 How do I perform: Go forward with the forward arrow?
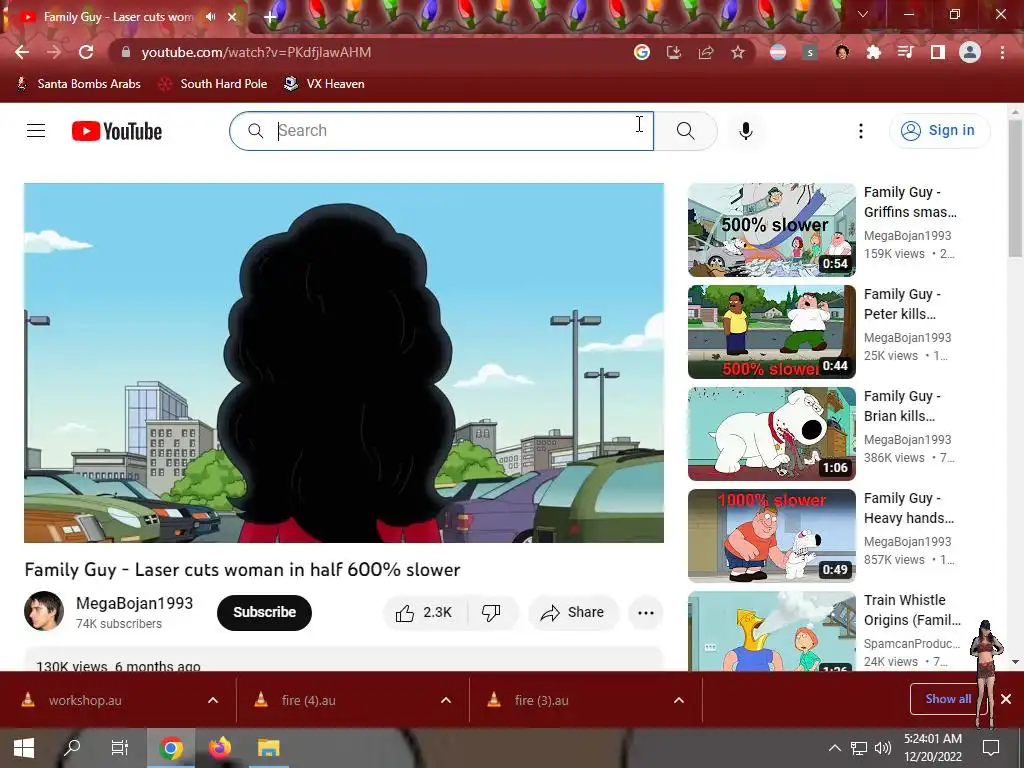tap(54, 52)
